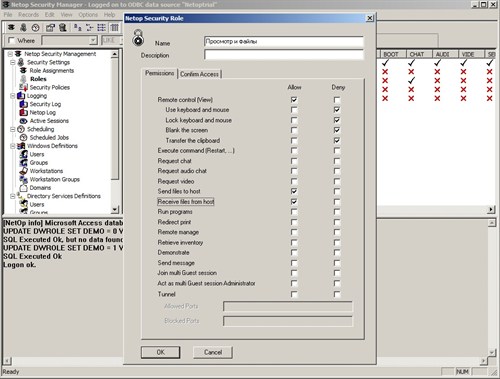Open the Records menu
The height and width of the screenshot is (379, 500).
click(28, 15)
